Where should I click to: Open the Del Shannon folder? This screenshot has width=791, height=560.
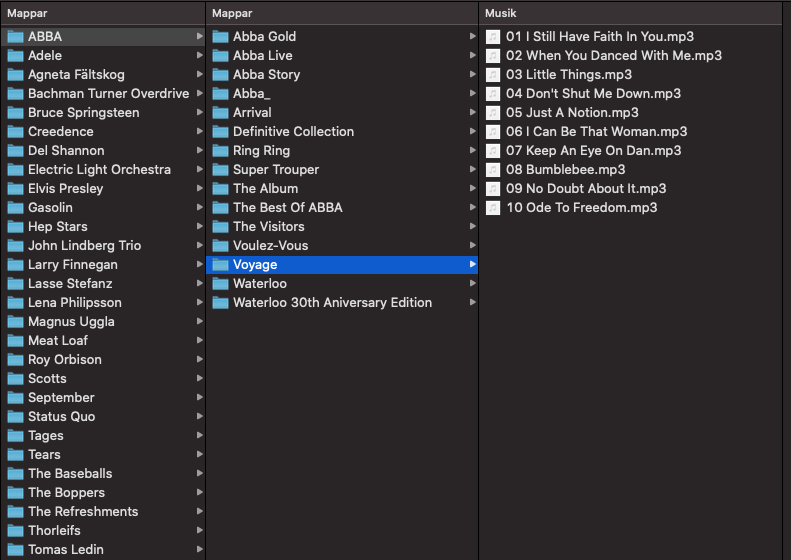click(103, 150)
